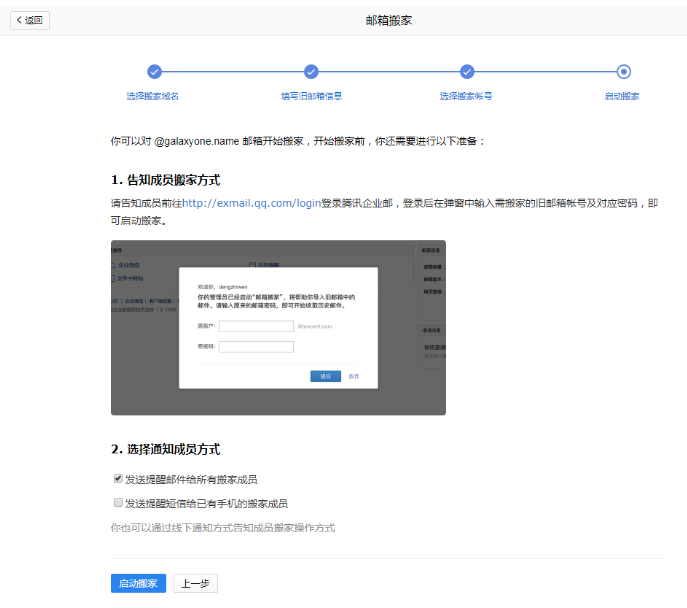This screenshot has height=608, width=687.
Task: Uncheck 发送提醒邮件给所有搬家成员 checkbox
Action: tap(118, 479)
